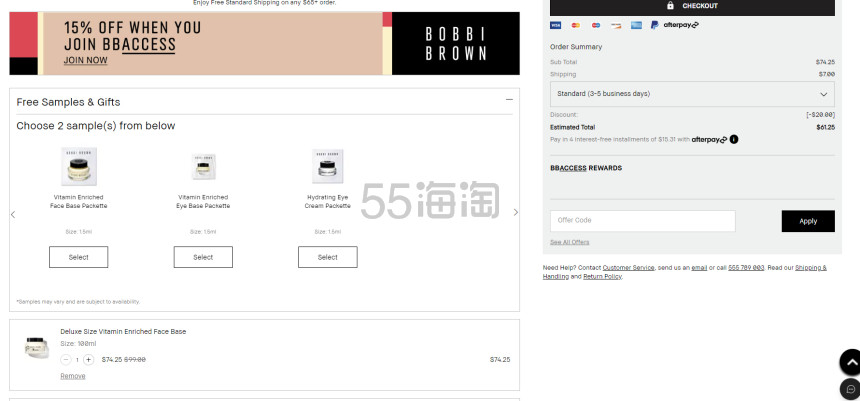Screen dimensions: 860x401
Task: Click Vitamin Enriched Face Base Packette thumbnail
Action: click(x=78, y=166)
